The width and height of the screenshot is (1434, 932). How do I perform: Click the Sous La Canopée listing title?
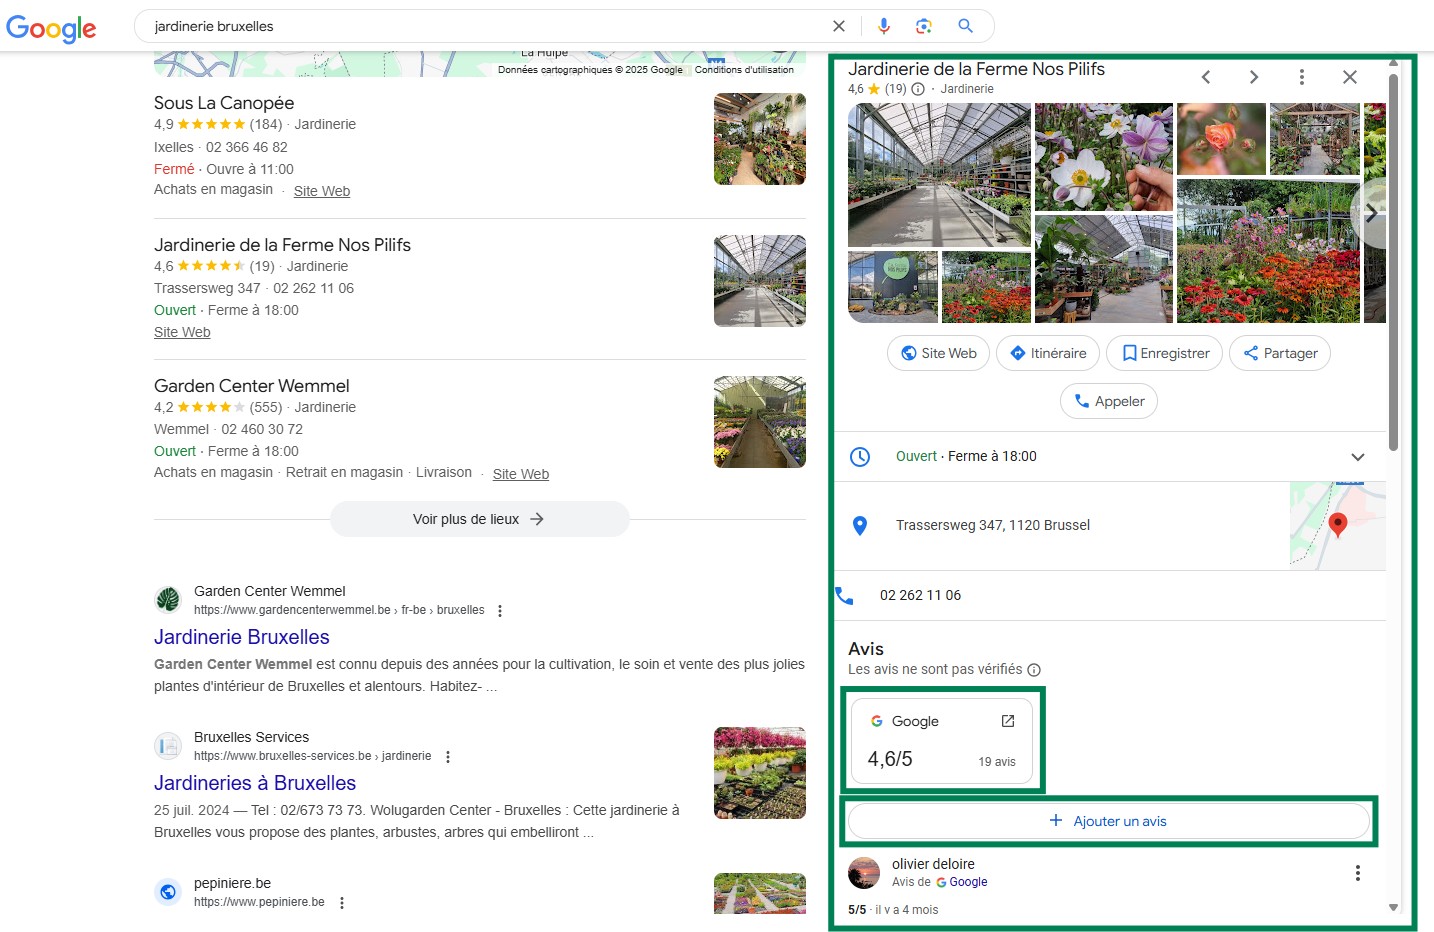(224, 103)
